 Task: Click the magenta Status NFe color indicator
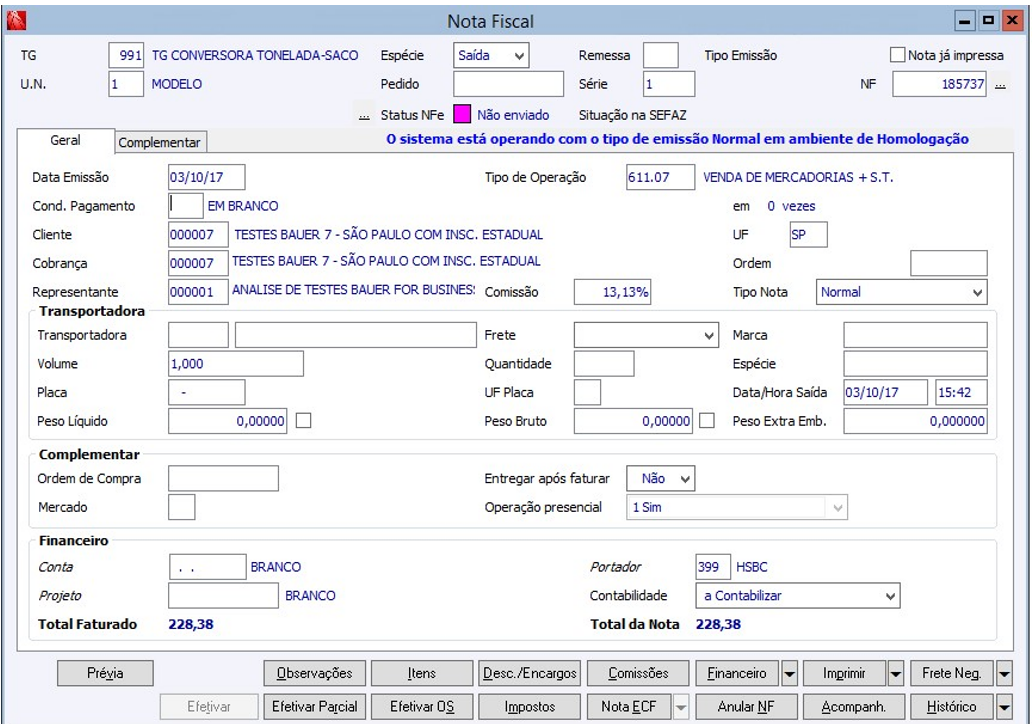(463, 115)
